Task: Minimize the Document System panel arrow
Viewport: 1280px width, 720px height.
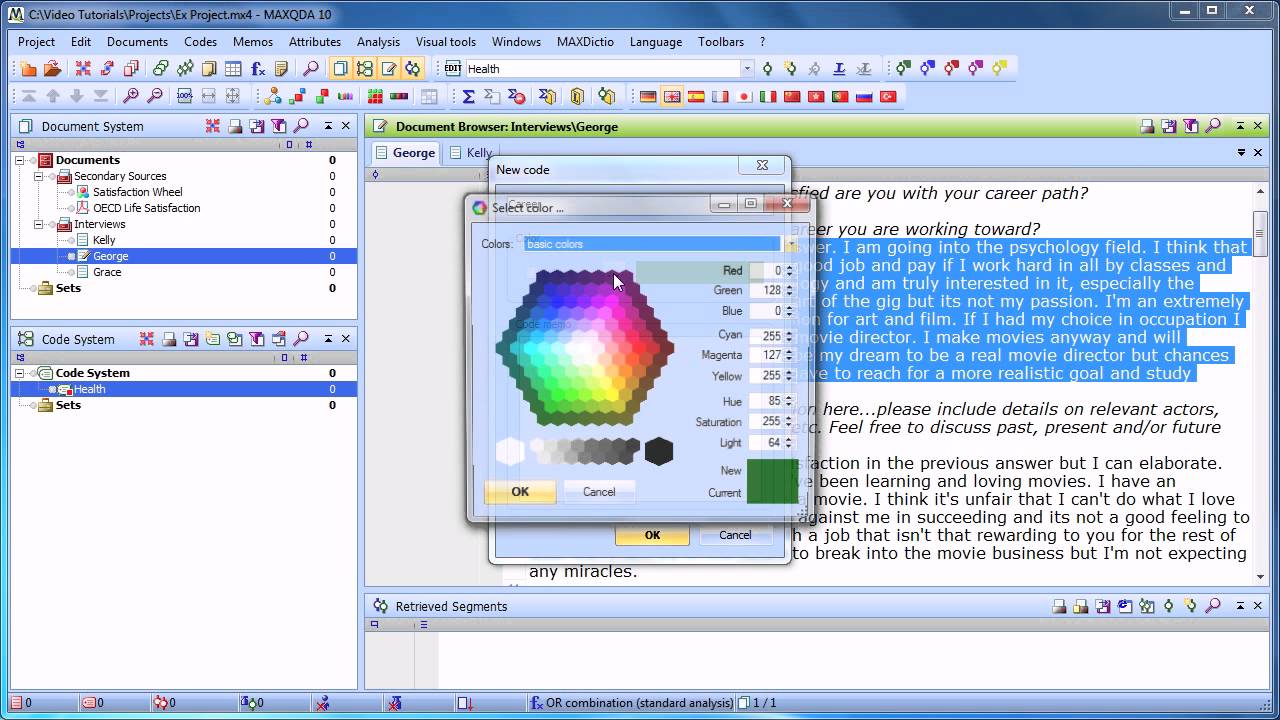Action: coord(328,126)
